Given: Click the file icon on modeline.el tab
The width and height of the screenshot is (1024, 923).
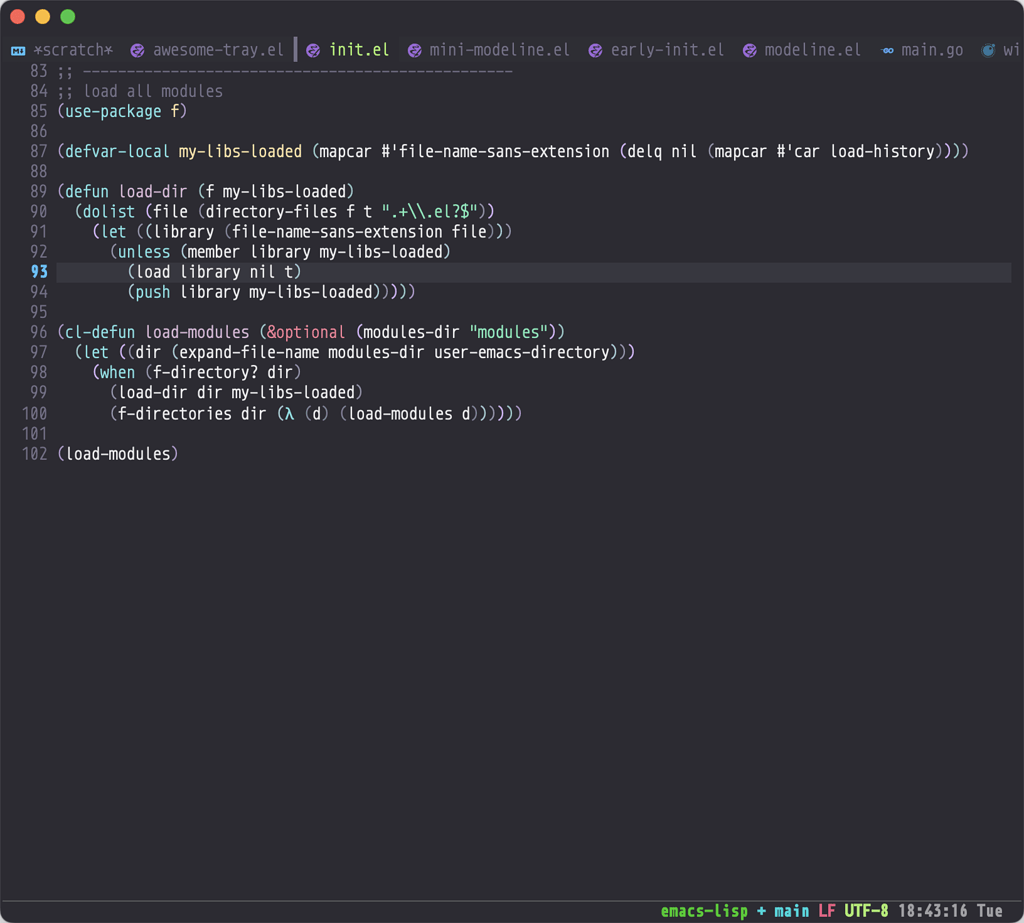Looking at the screenshot, I should [x=749, y=49].
